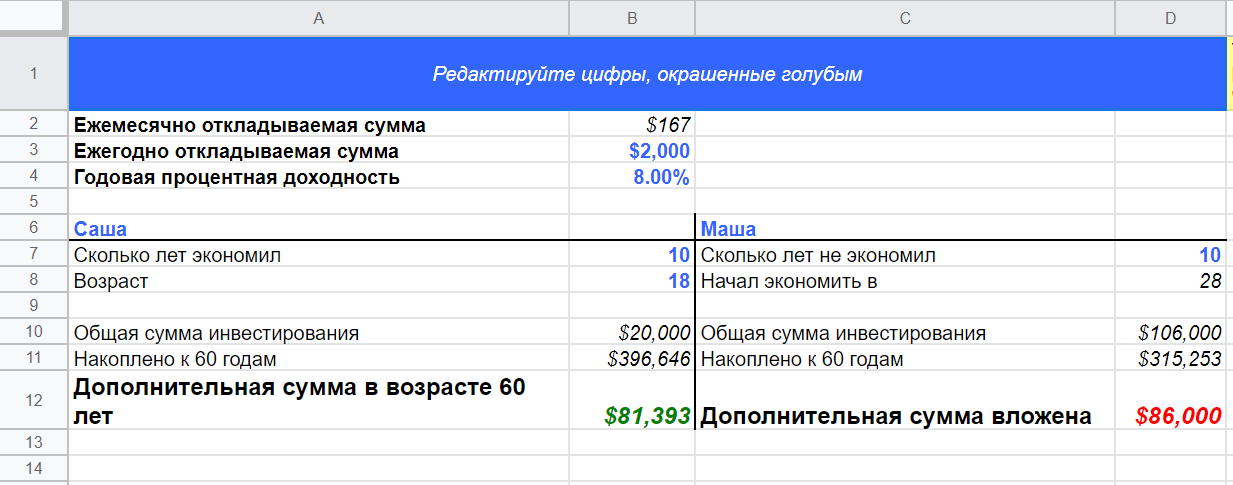Image resolution: width=1233 pixels, height=485 pixels.
Task: Select the 'Маша' heading cell
Action: 905,229
